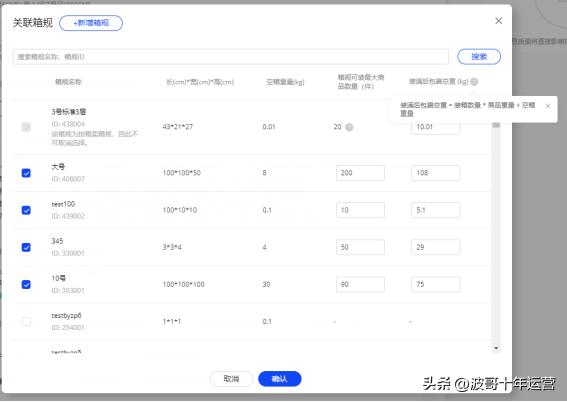Select the ID: 330001 text
Screen dimensions: 567x402
[x=68, y=253]
